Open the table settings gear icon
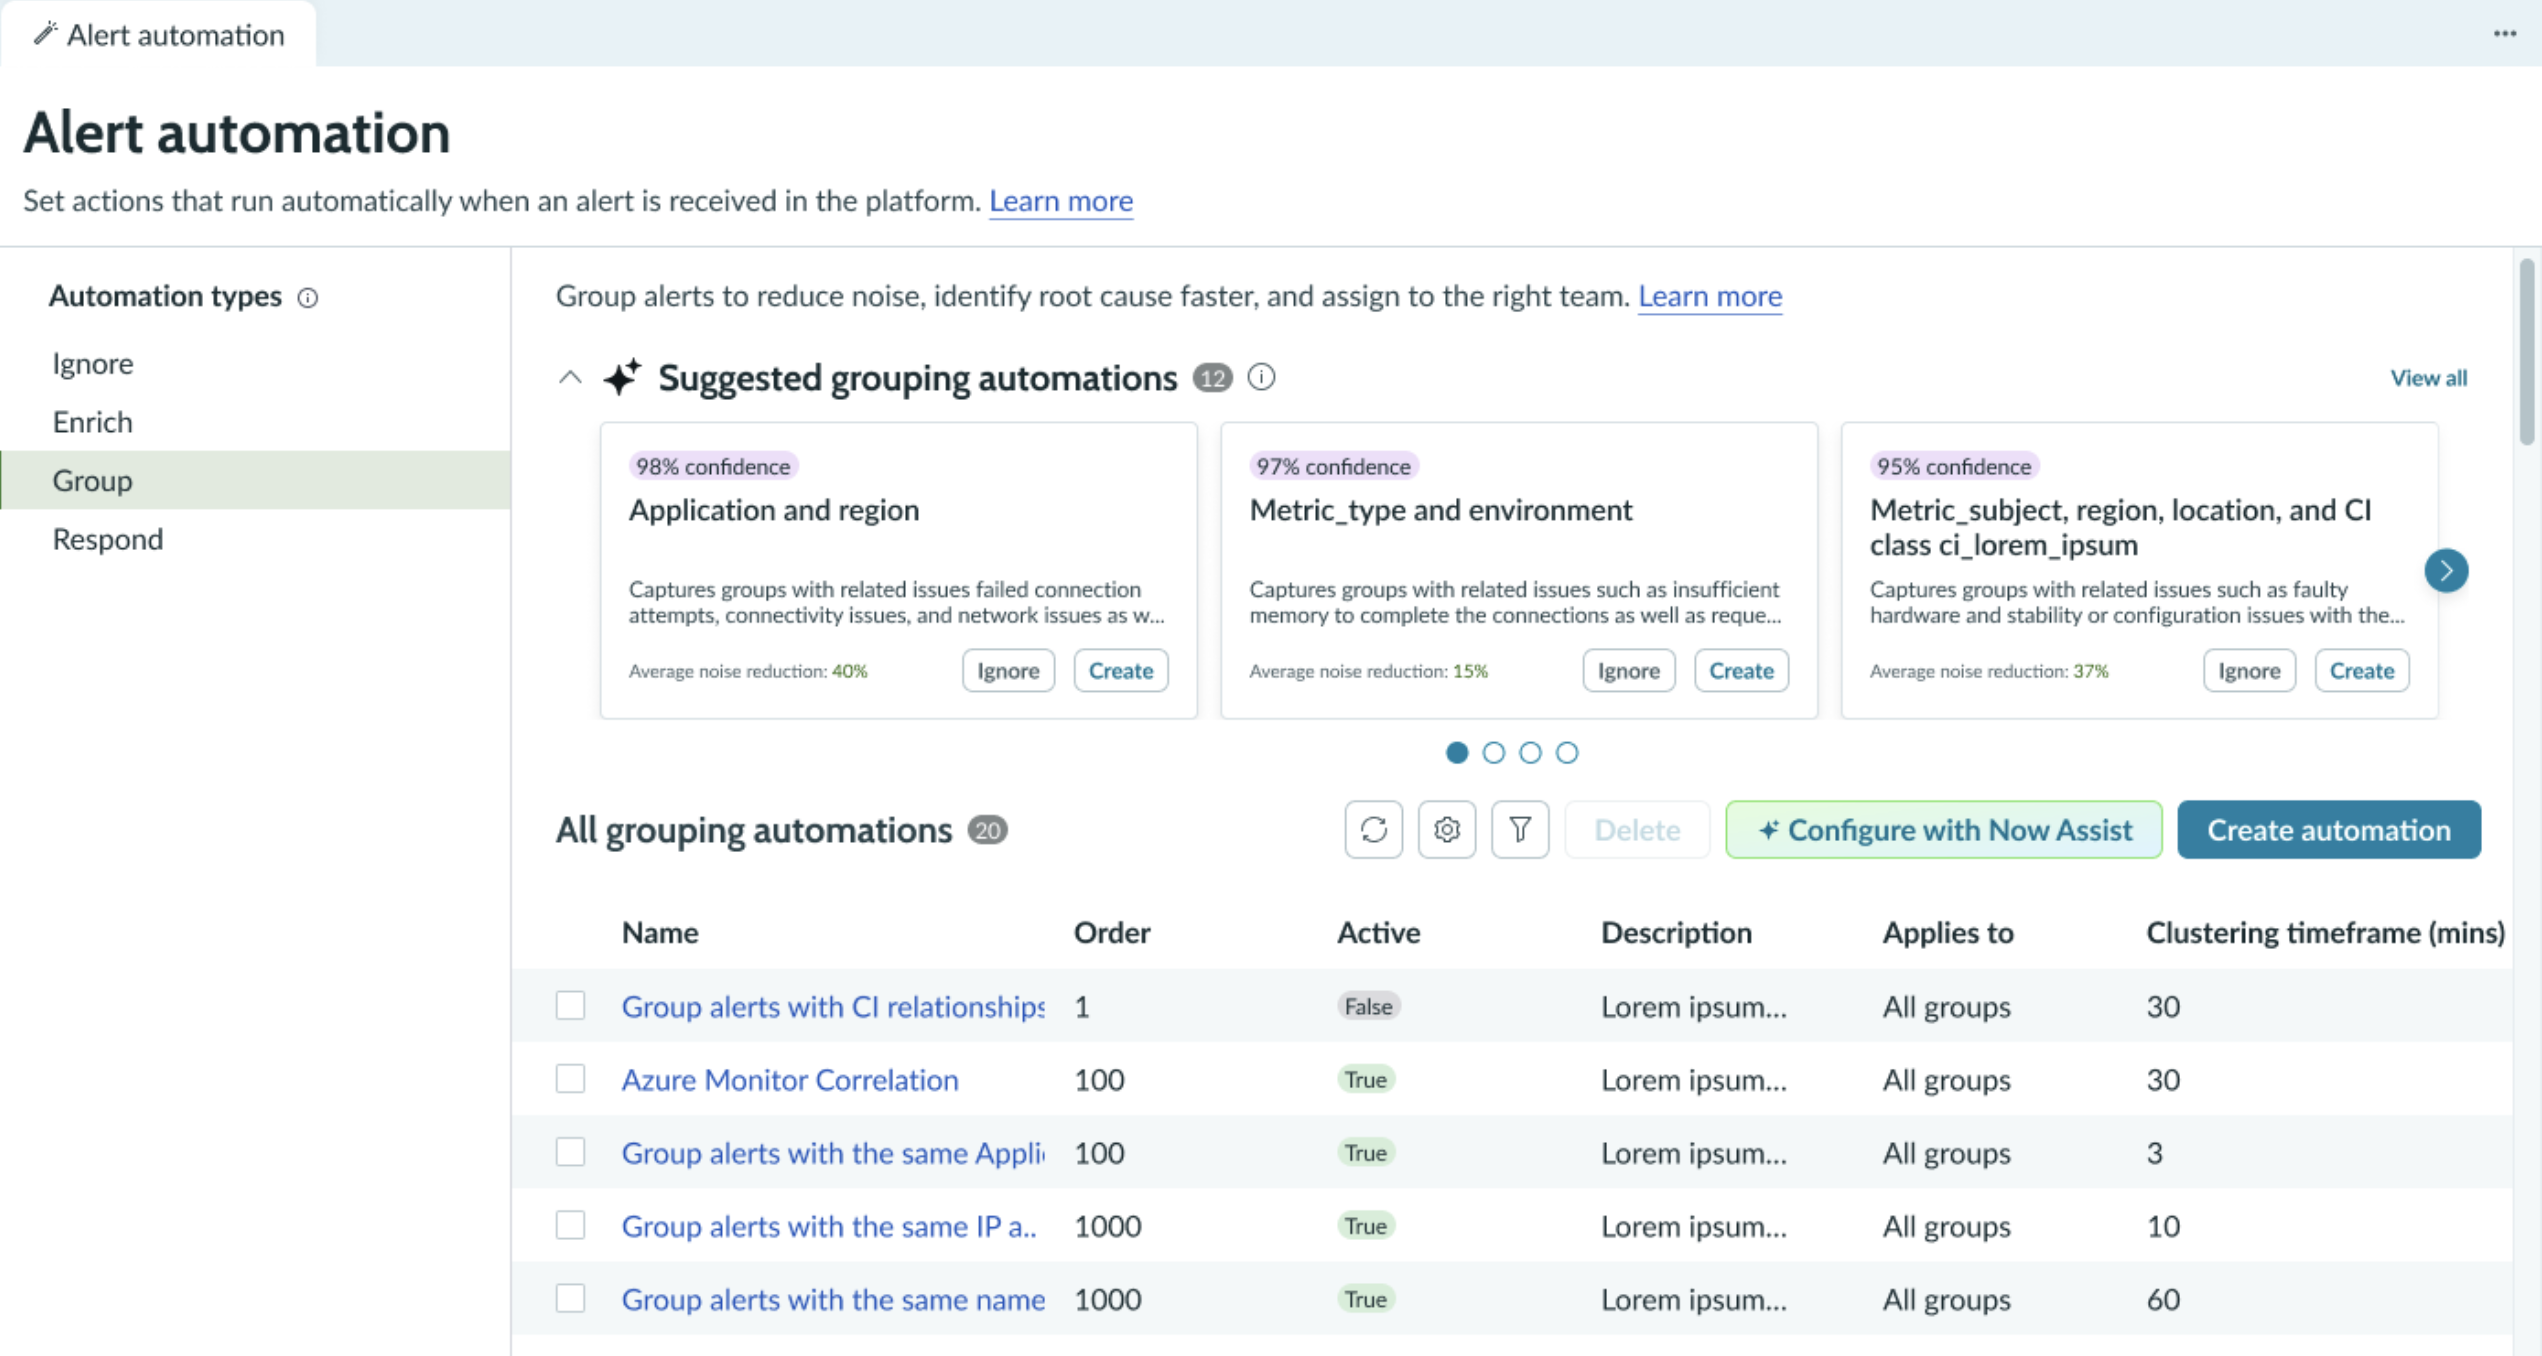This screenshot has width=2542, height=1356. (x=1446, y=829)
